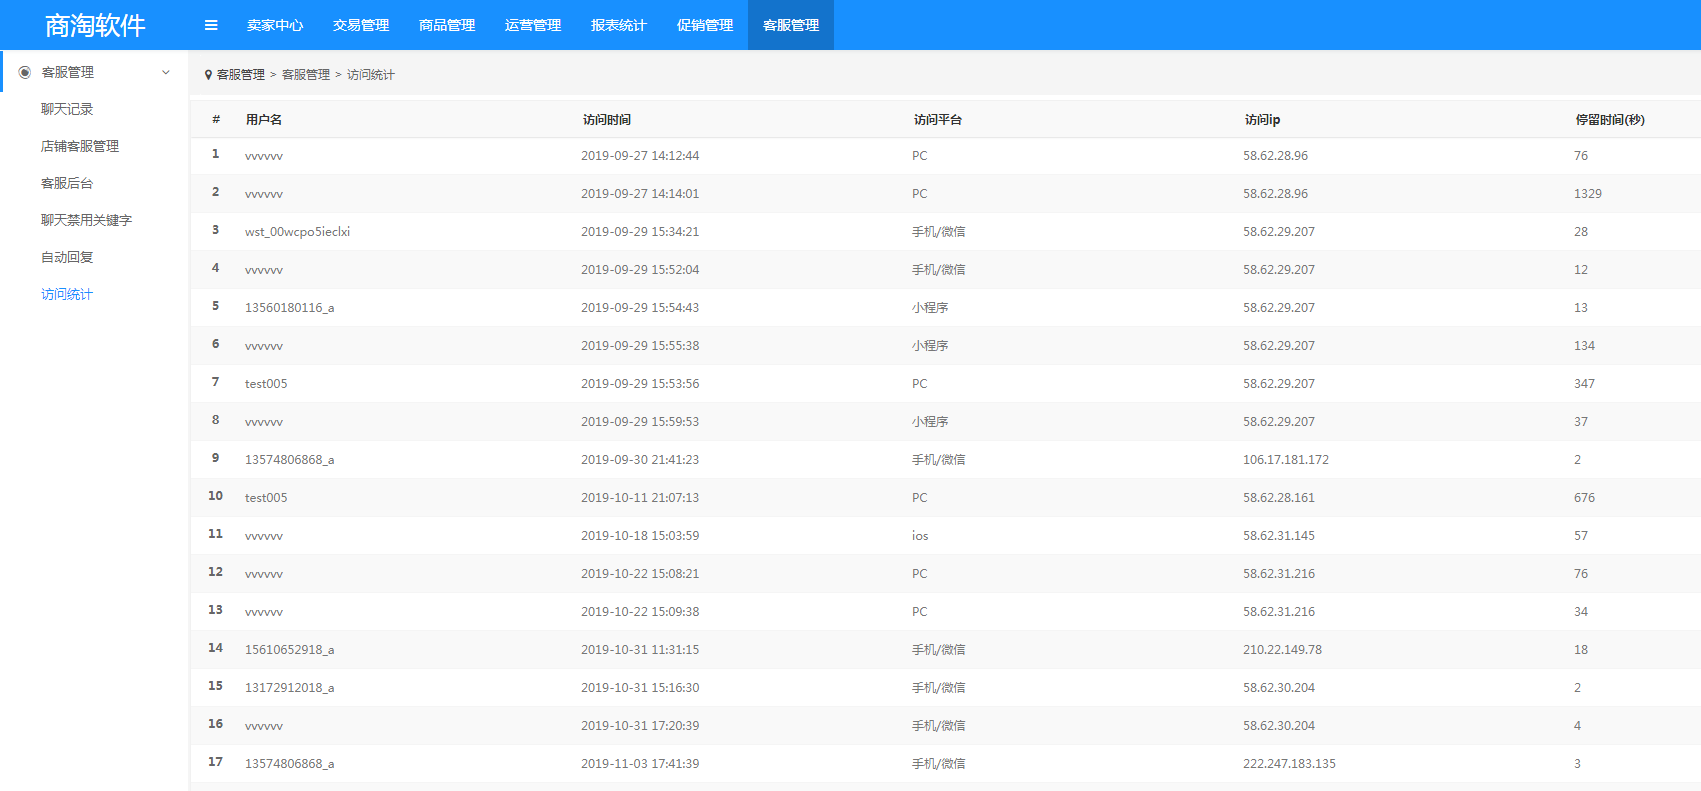
Task: Click username wst_00wcpo5ieclxi in row 3
Action: click(297, 232)
